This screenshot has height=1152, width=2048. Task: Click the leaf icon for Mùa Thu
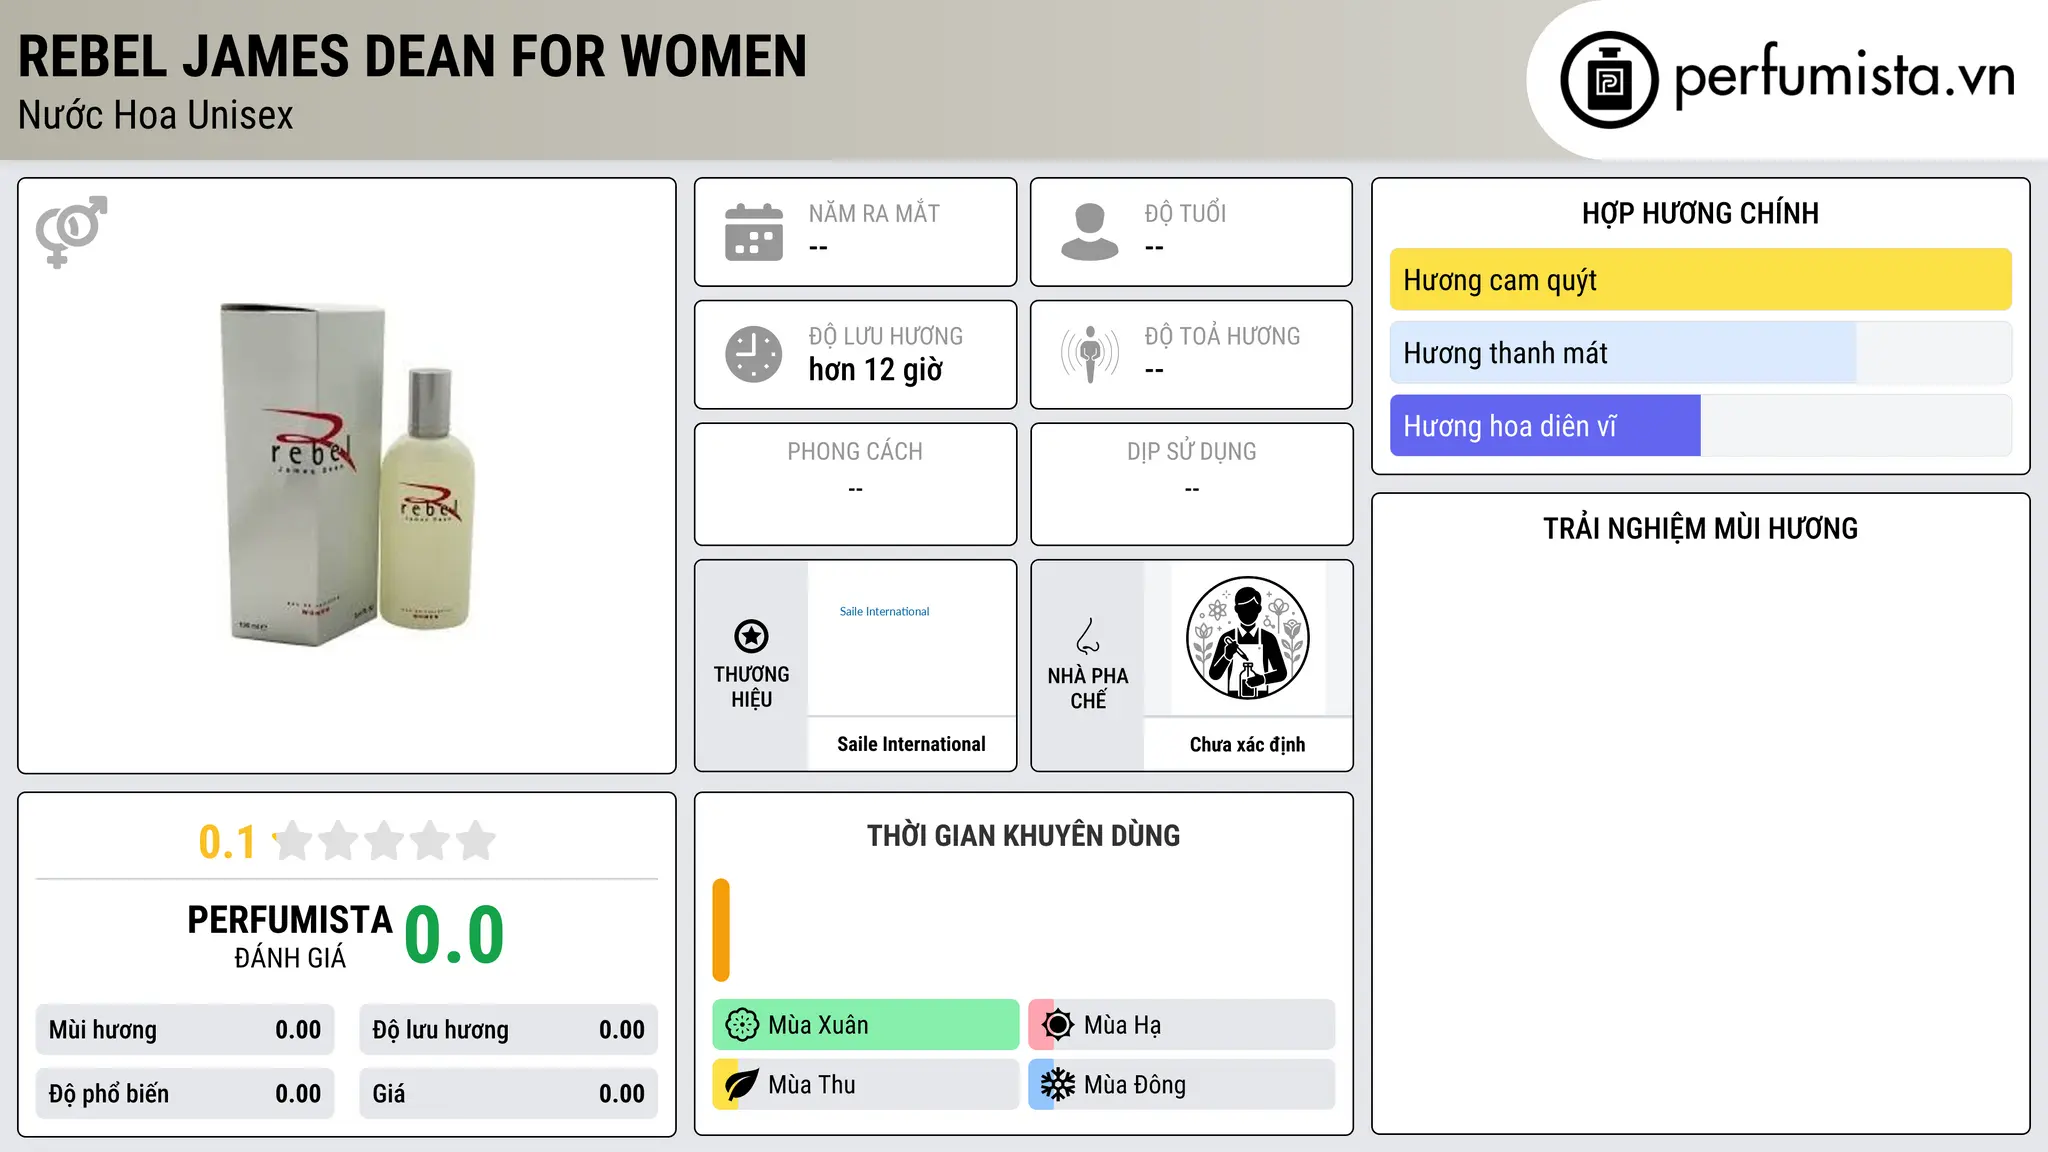[742, 1084]
